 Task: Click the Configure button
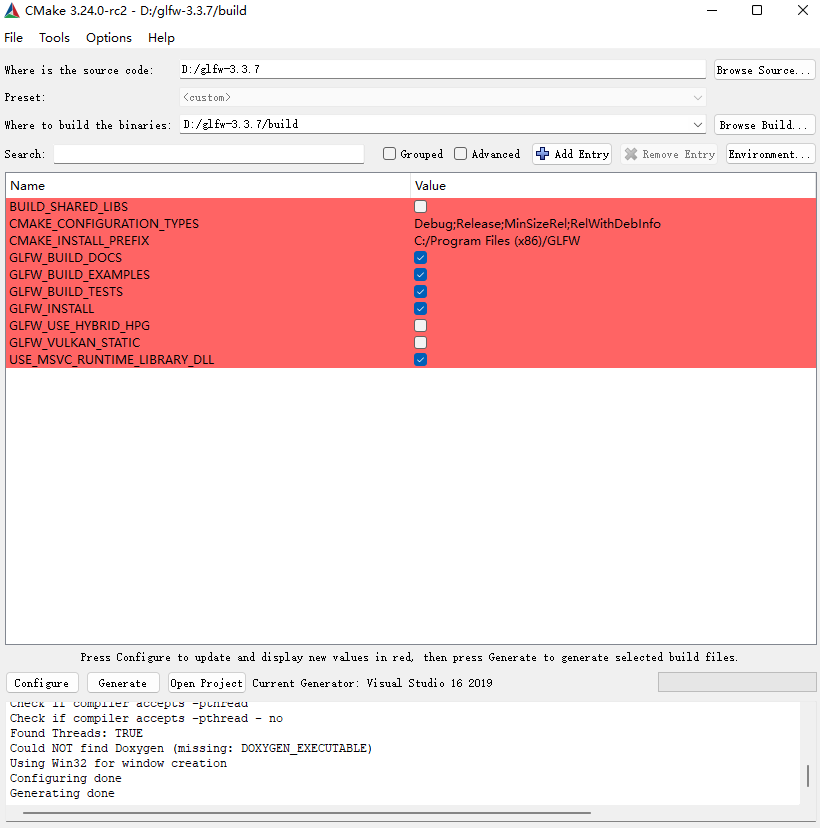(x=42, y=683)
